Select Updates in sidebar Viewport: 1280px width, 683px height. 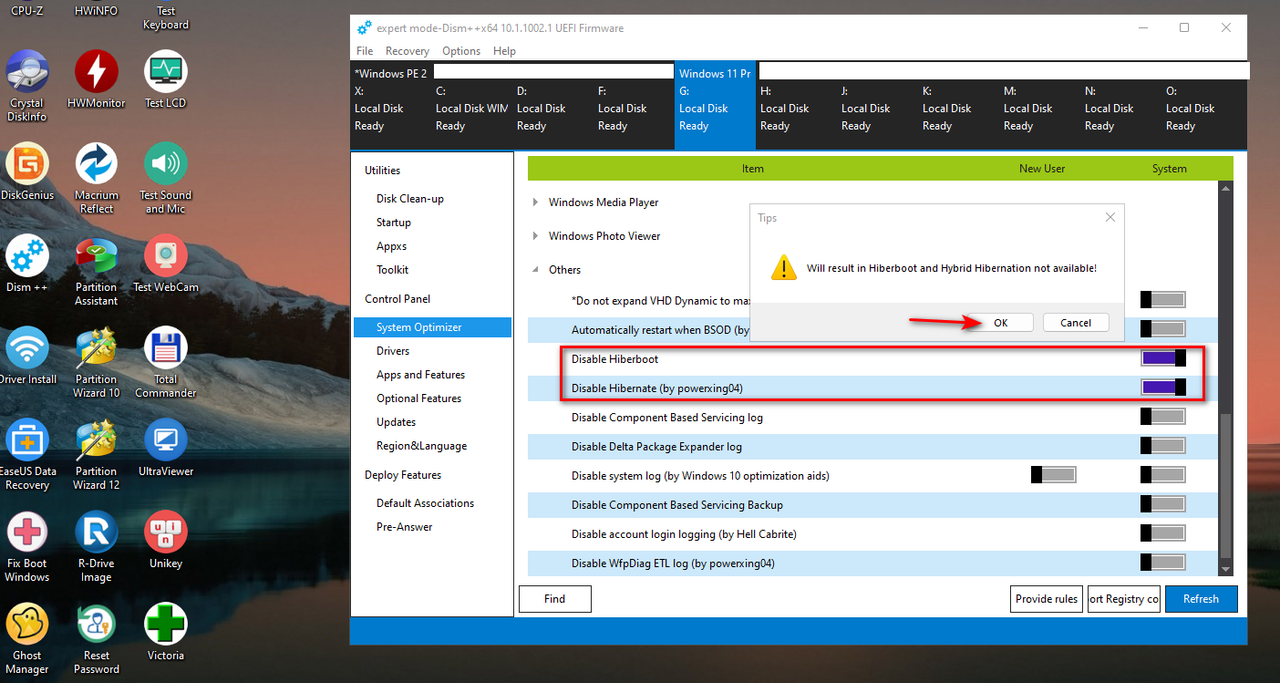[x=396, y=422]
